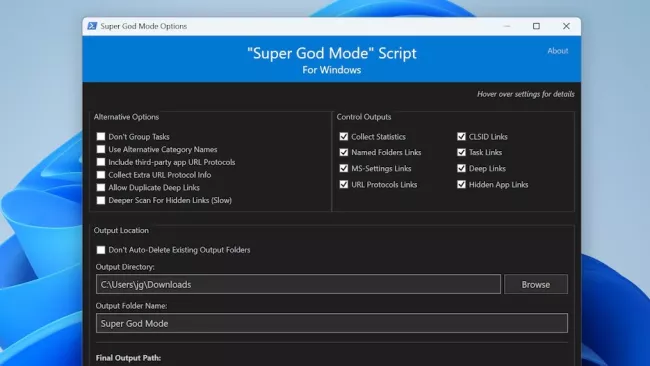Image resolution: width=650 pixels, height=366 pixels.
Task: Close the Super God Mode Options window
Action: pos(566,26)
